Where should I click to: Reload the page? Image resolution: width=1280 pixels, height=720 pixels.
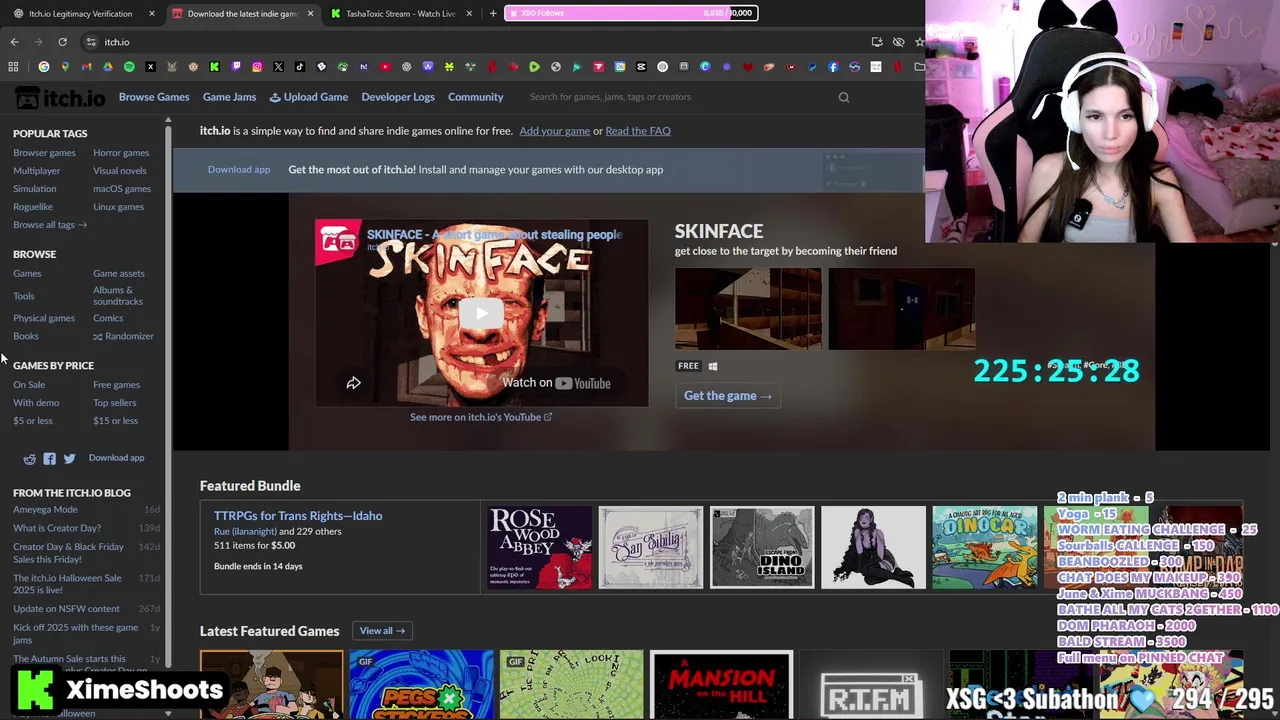tap(62, 42)
